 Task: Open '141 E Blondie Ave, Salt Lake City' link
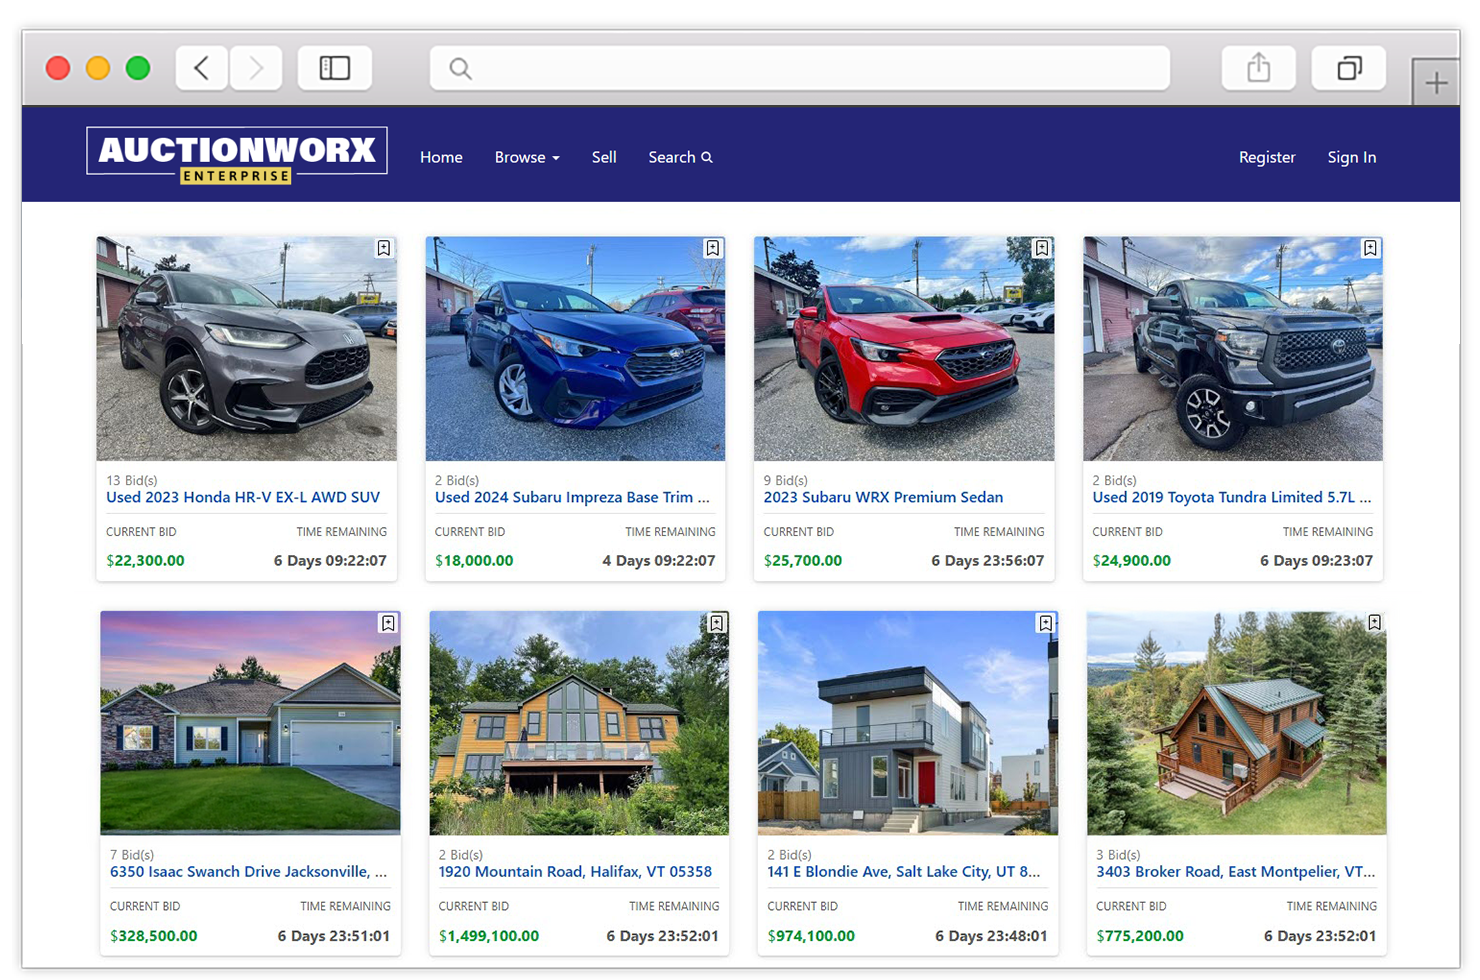tap(904, 872)
